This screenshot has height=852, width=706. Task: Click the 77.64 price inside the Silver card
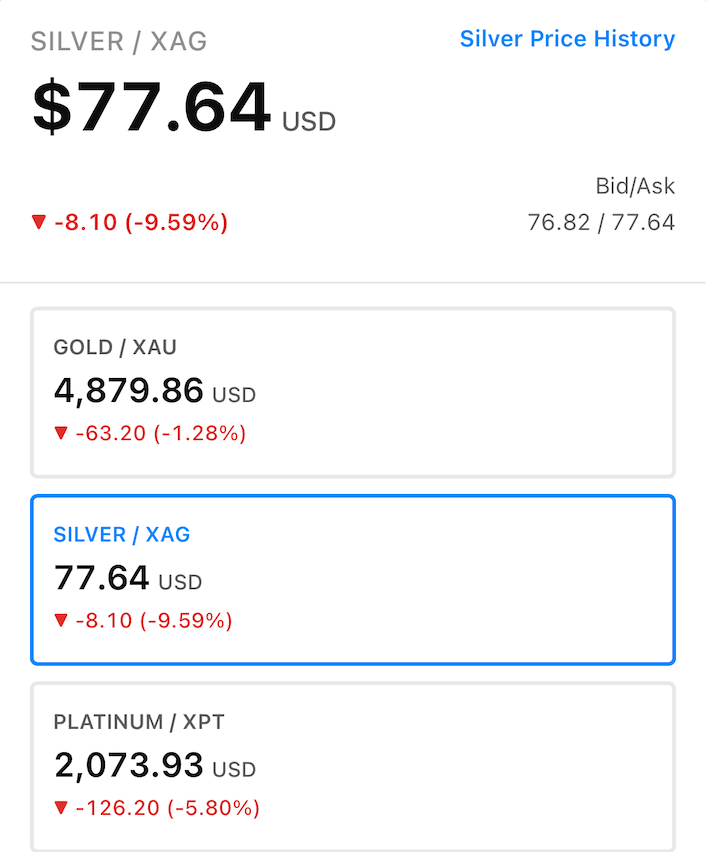point(102,577)
